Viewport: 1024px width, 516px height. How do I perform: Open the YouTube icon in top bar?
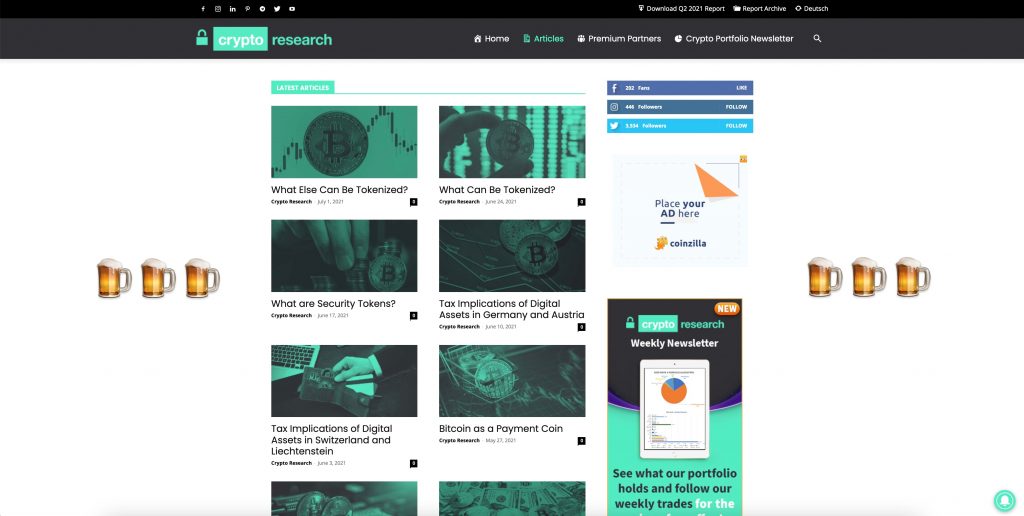tap(292, 9)
